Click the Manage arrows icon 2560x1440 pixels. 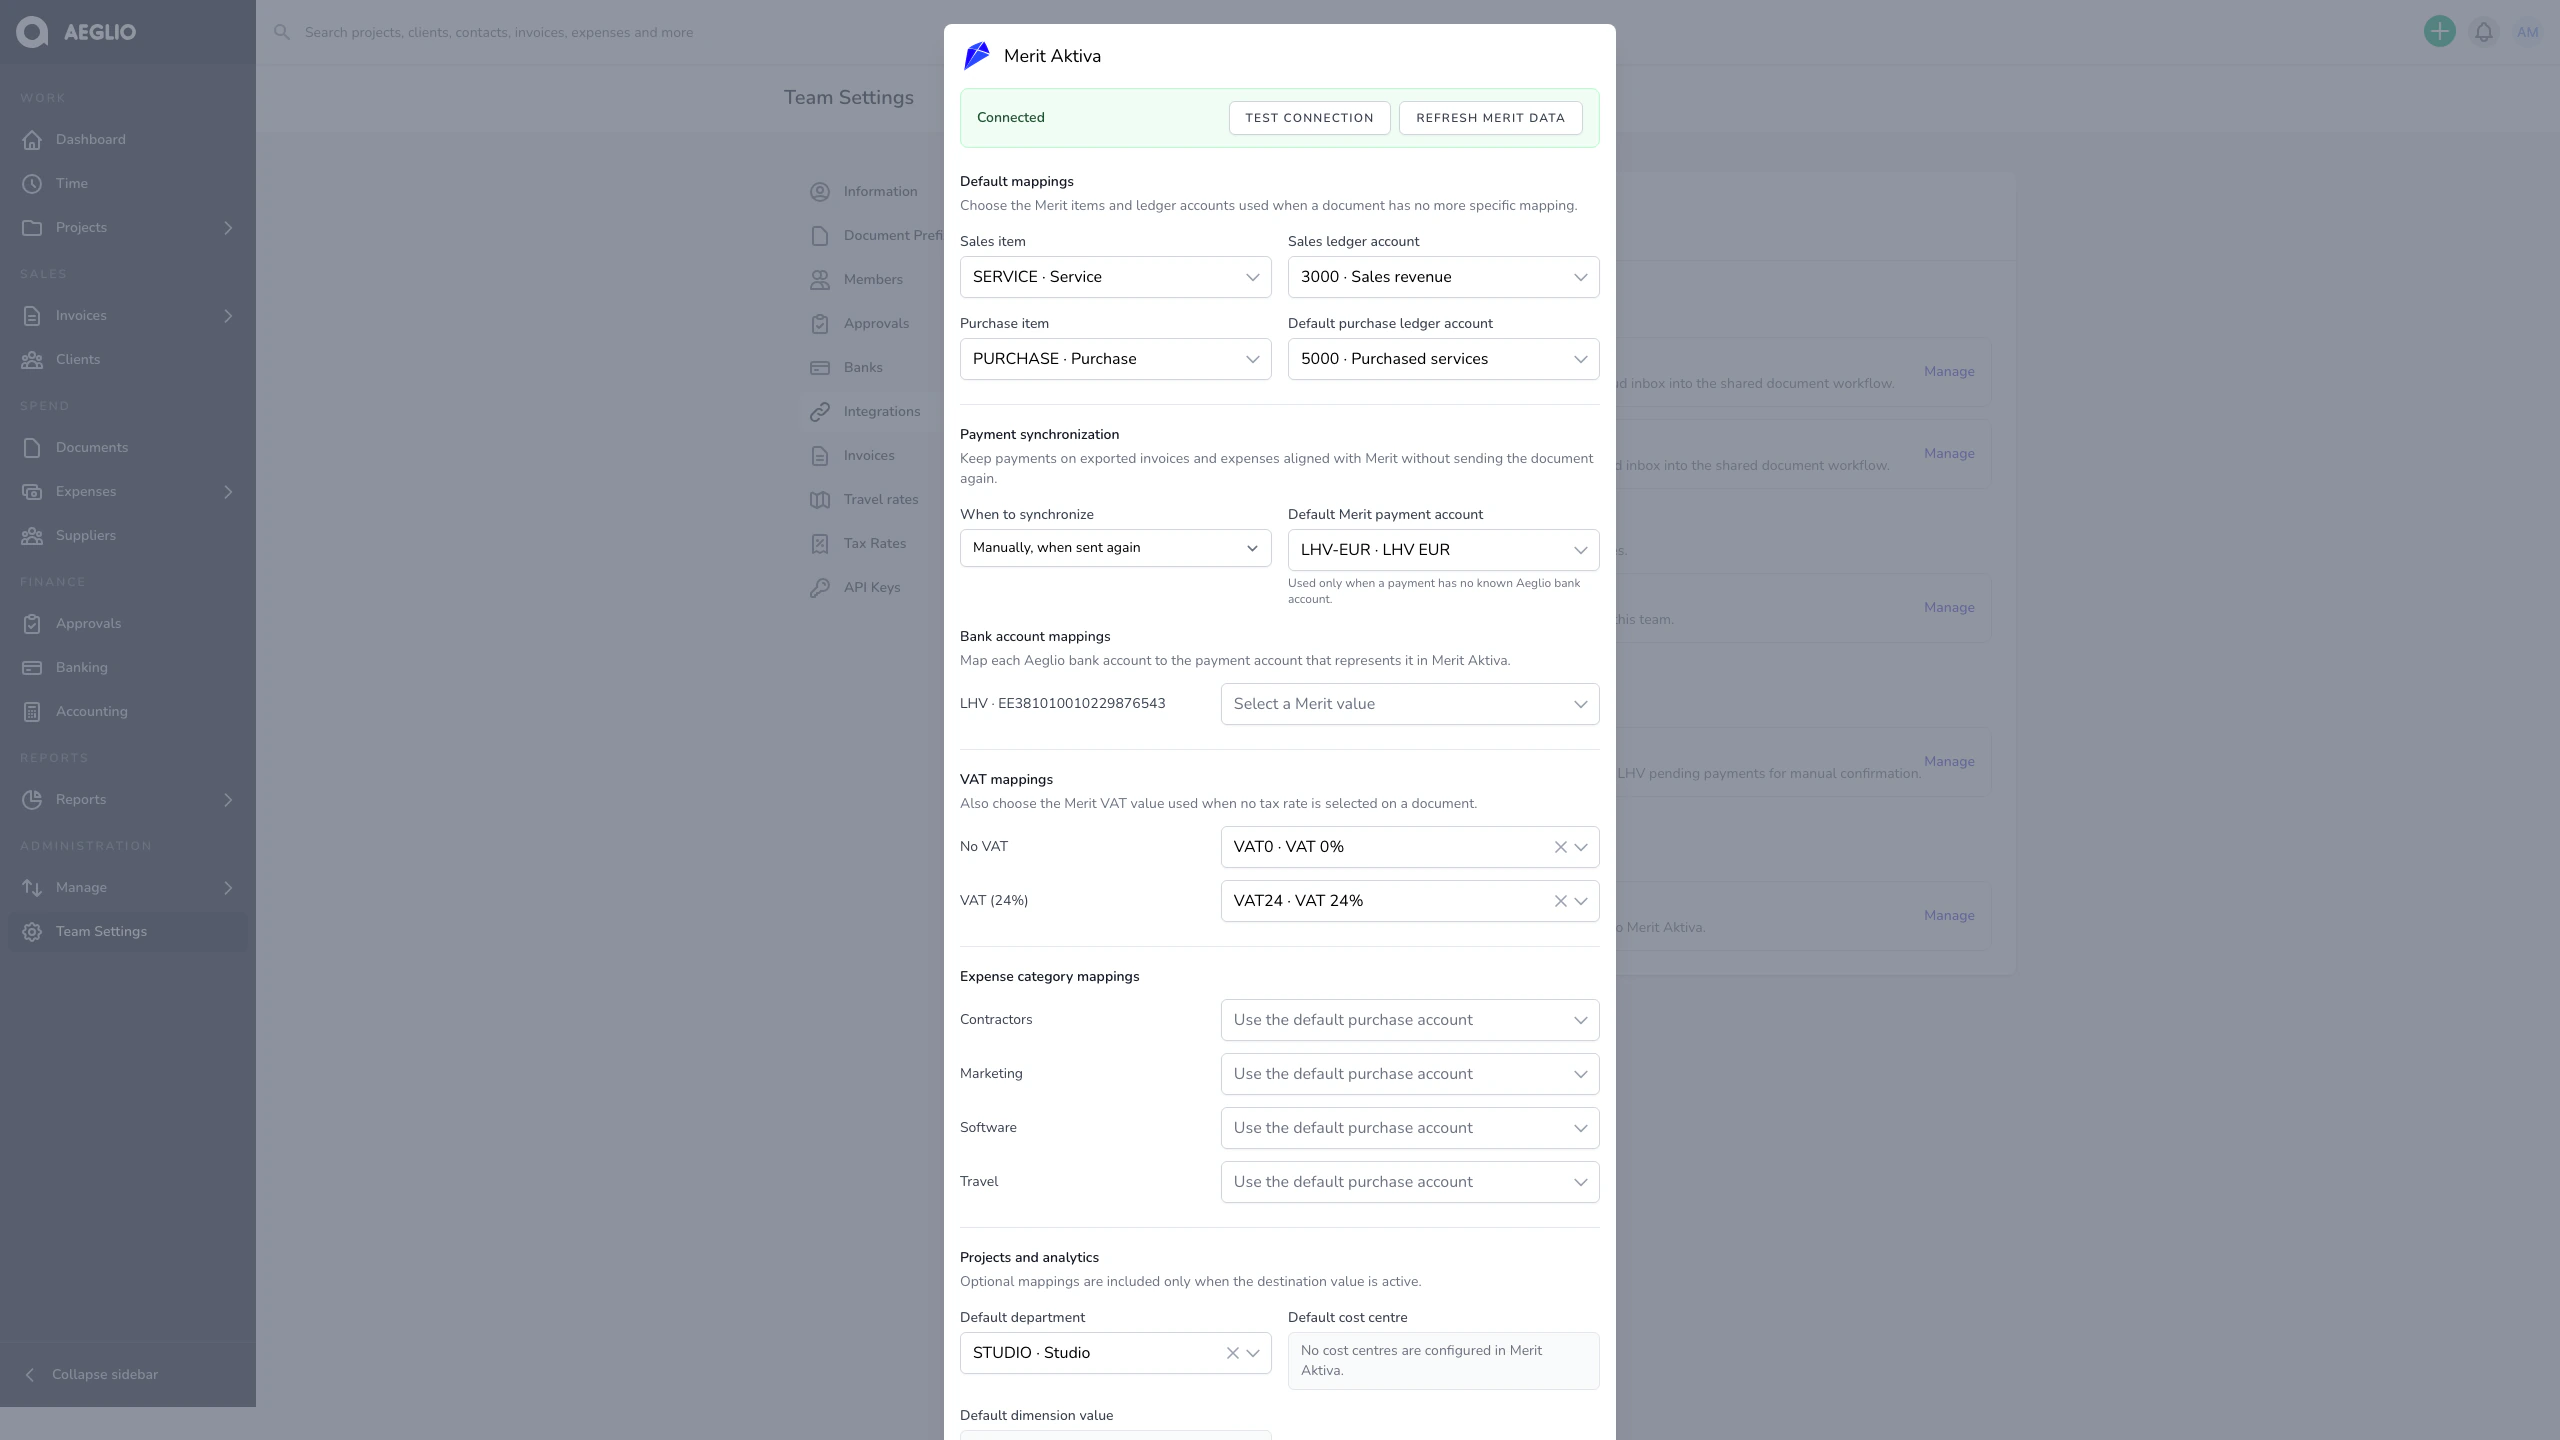(x=32, y=888)
